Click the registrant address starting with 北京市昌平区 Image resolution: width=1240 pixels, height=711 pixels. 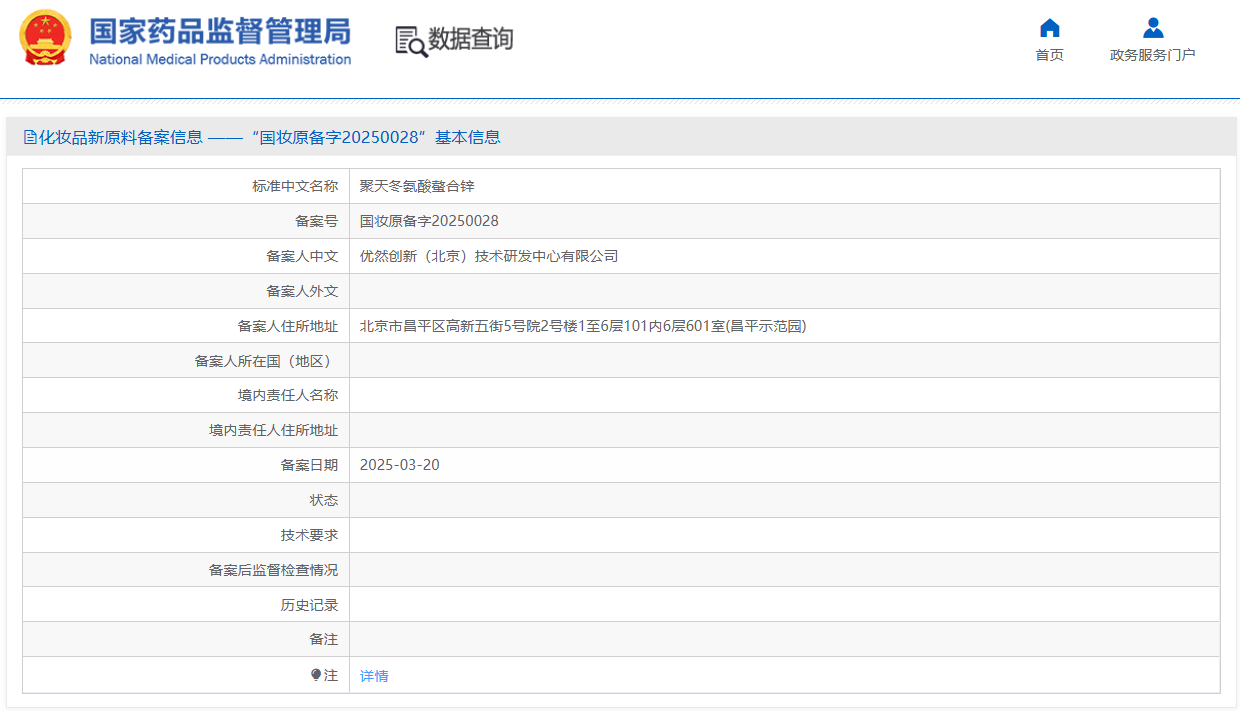583,326
